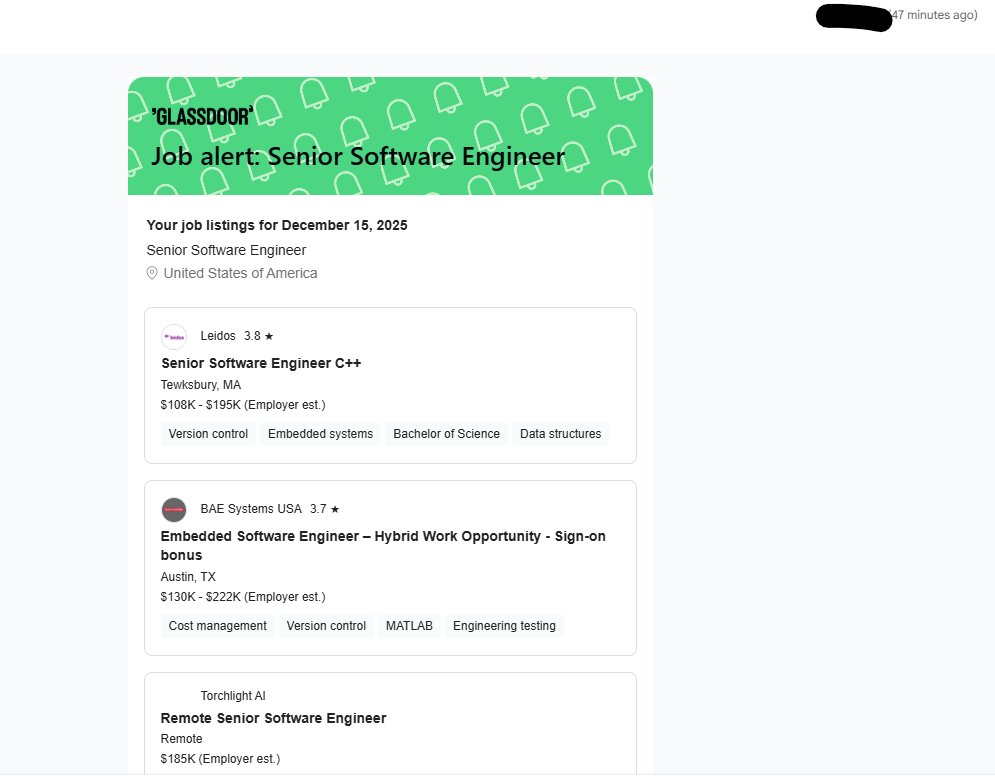This screenshot has height=782, width=995.
Task: Click the BAE Systems USA logo
Action: click(174, 509)
